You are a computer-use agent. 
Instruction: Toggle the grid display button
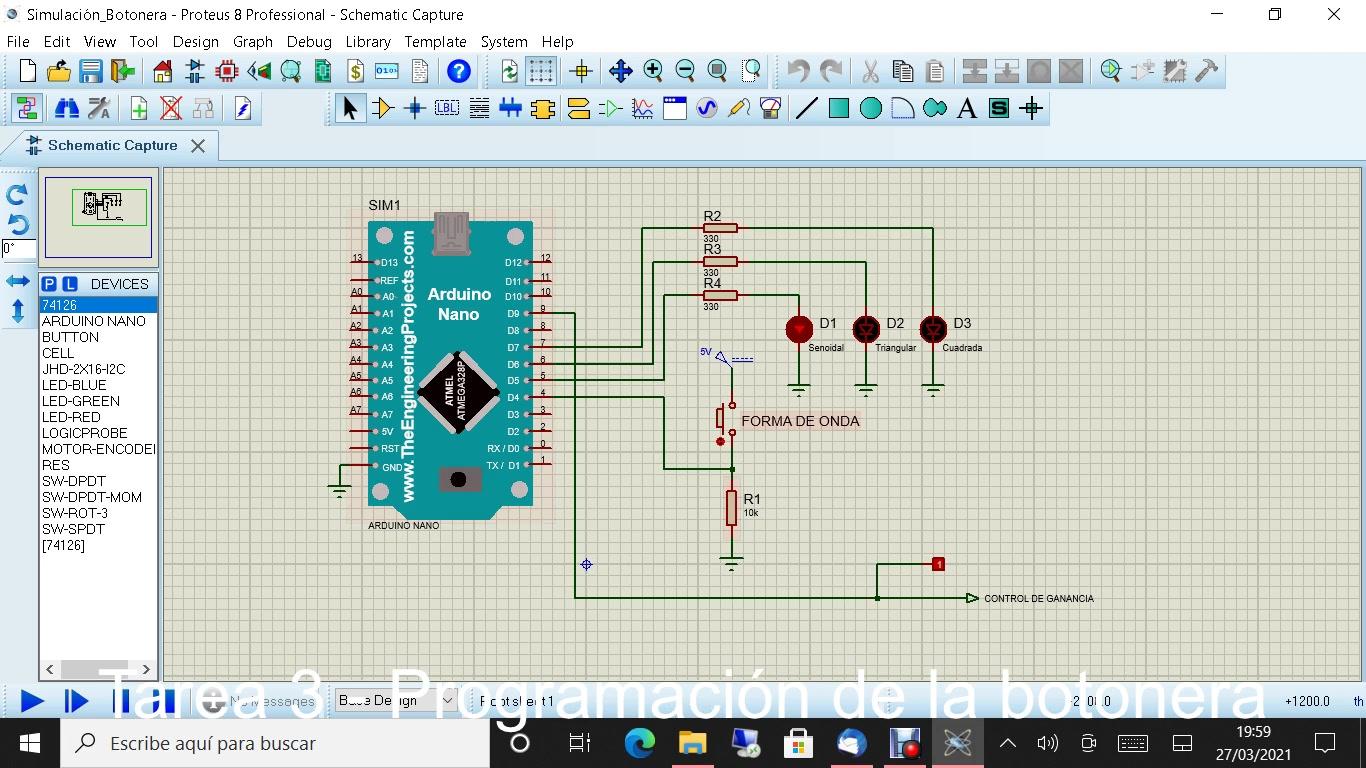[541, 71]
